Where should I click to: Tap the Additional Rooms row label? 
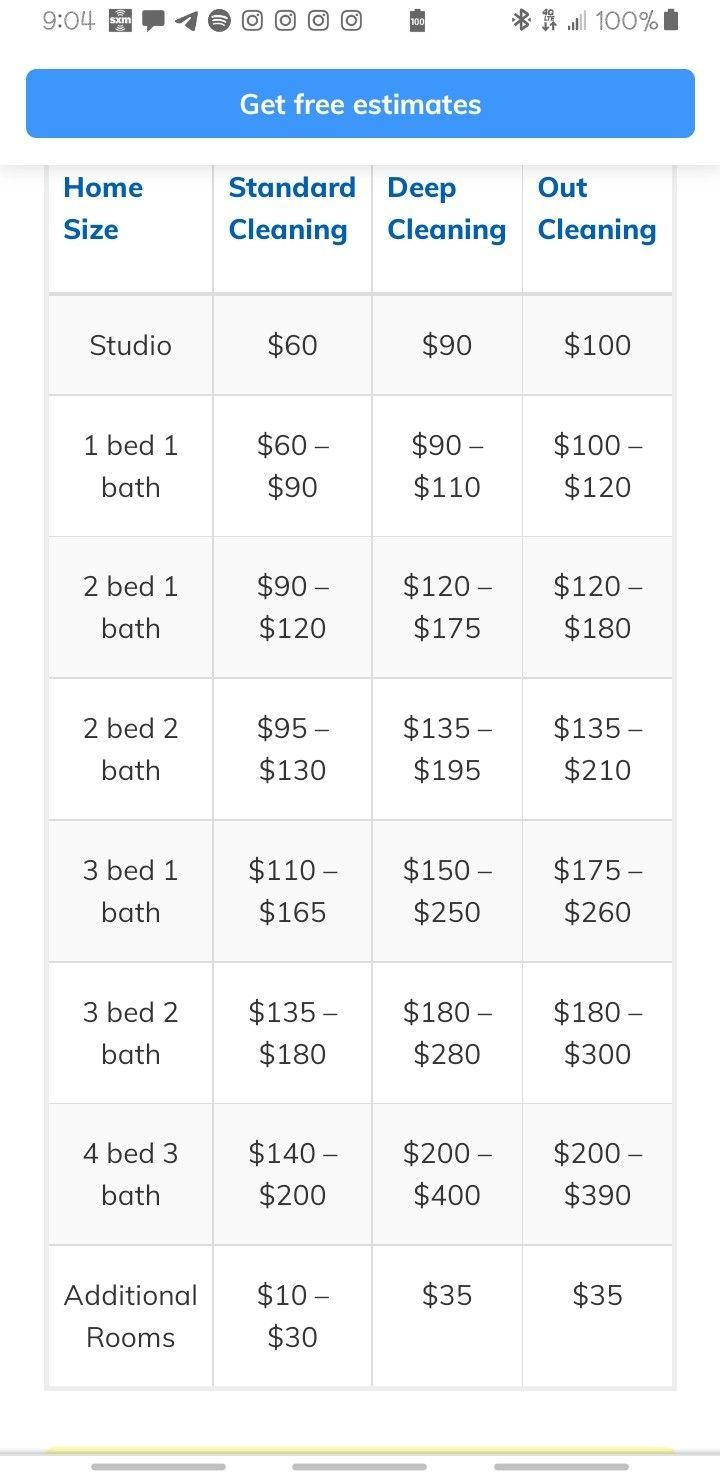coord(130,1316)
